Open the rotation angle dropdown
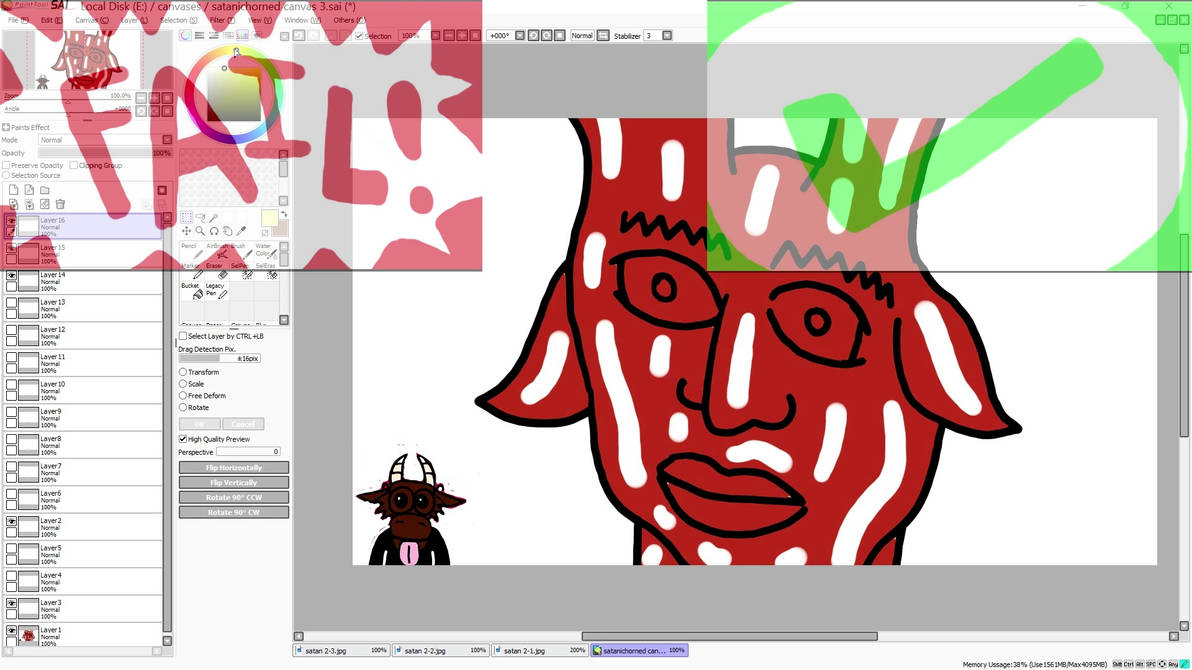 [x=520, y=36]
